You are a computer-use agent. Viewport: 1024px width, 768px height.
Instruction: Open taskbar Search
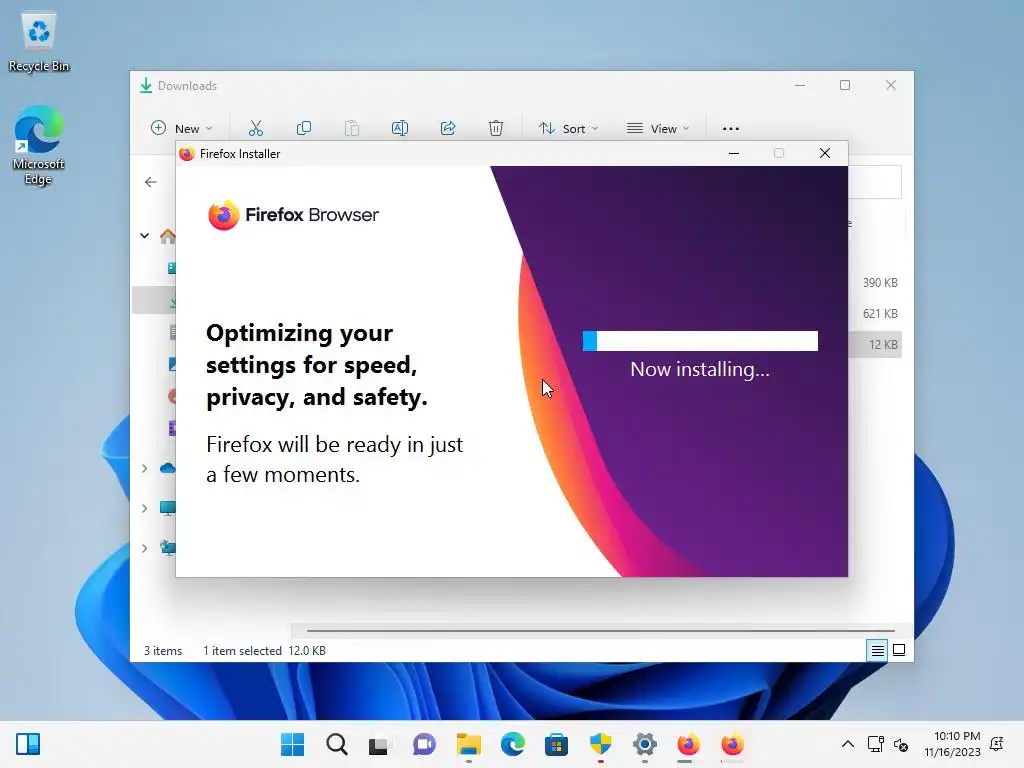337,744
